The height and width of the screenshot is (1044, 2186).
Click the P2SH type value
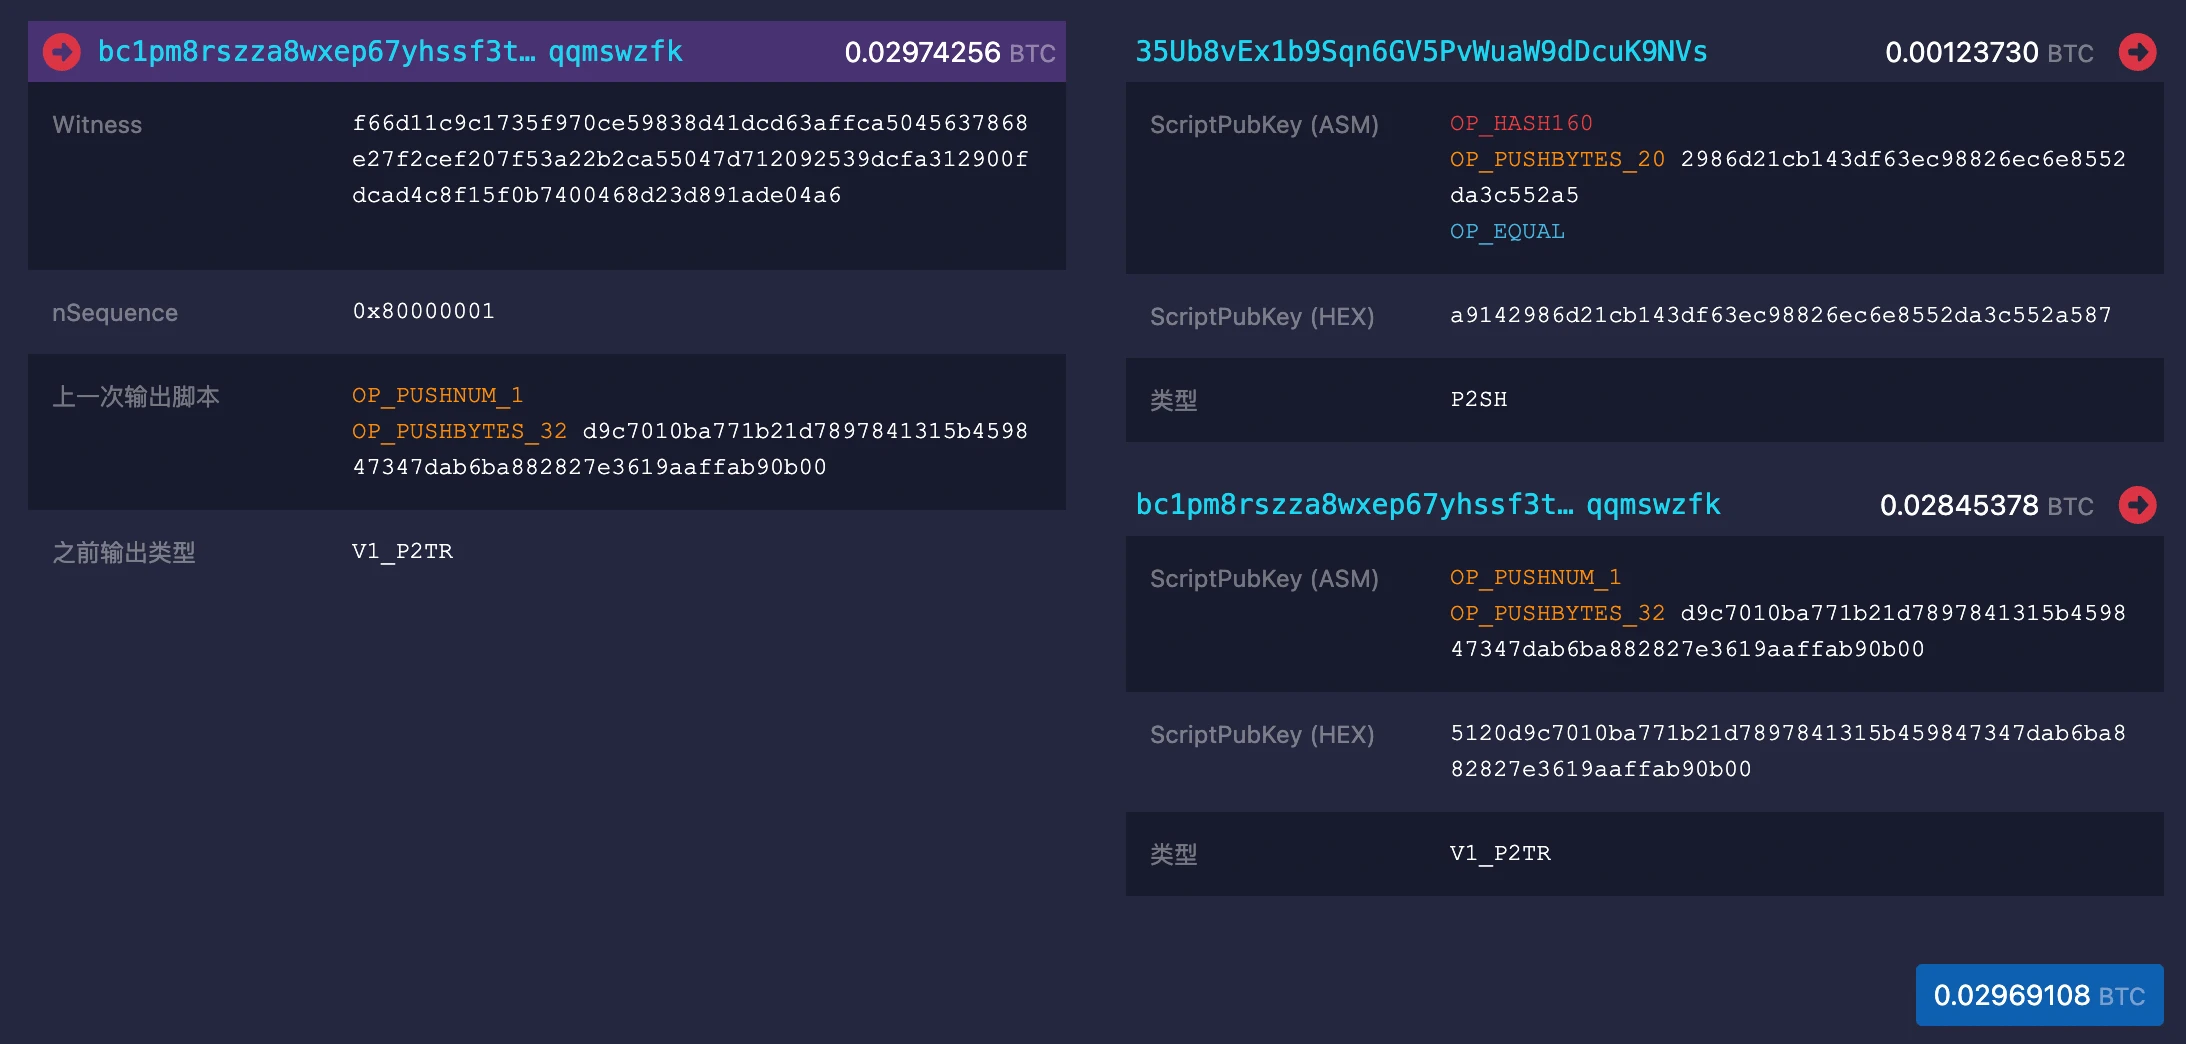(x=1478, y=399)
